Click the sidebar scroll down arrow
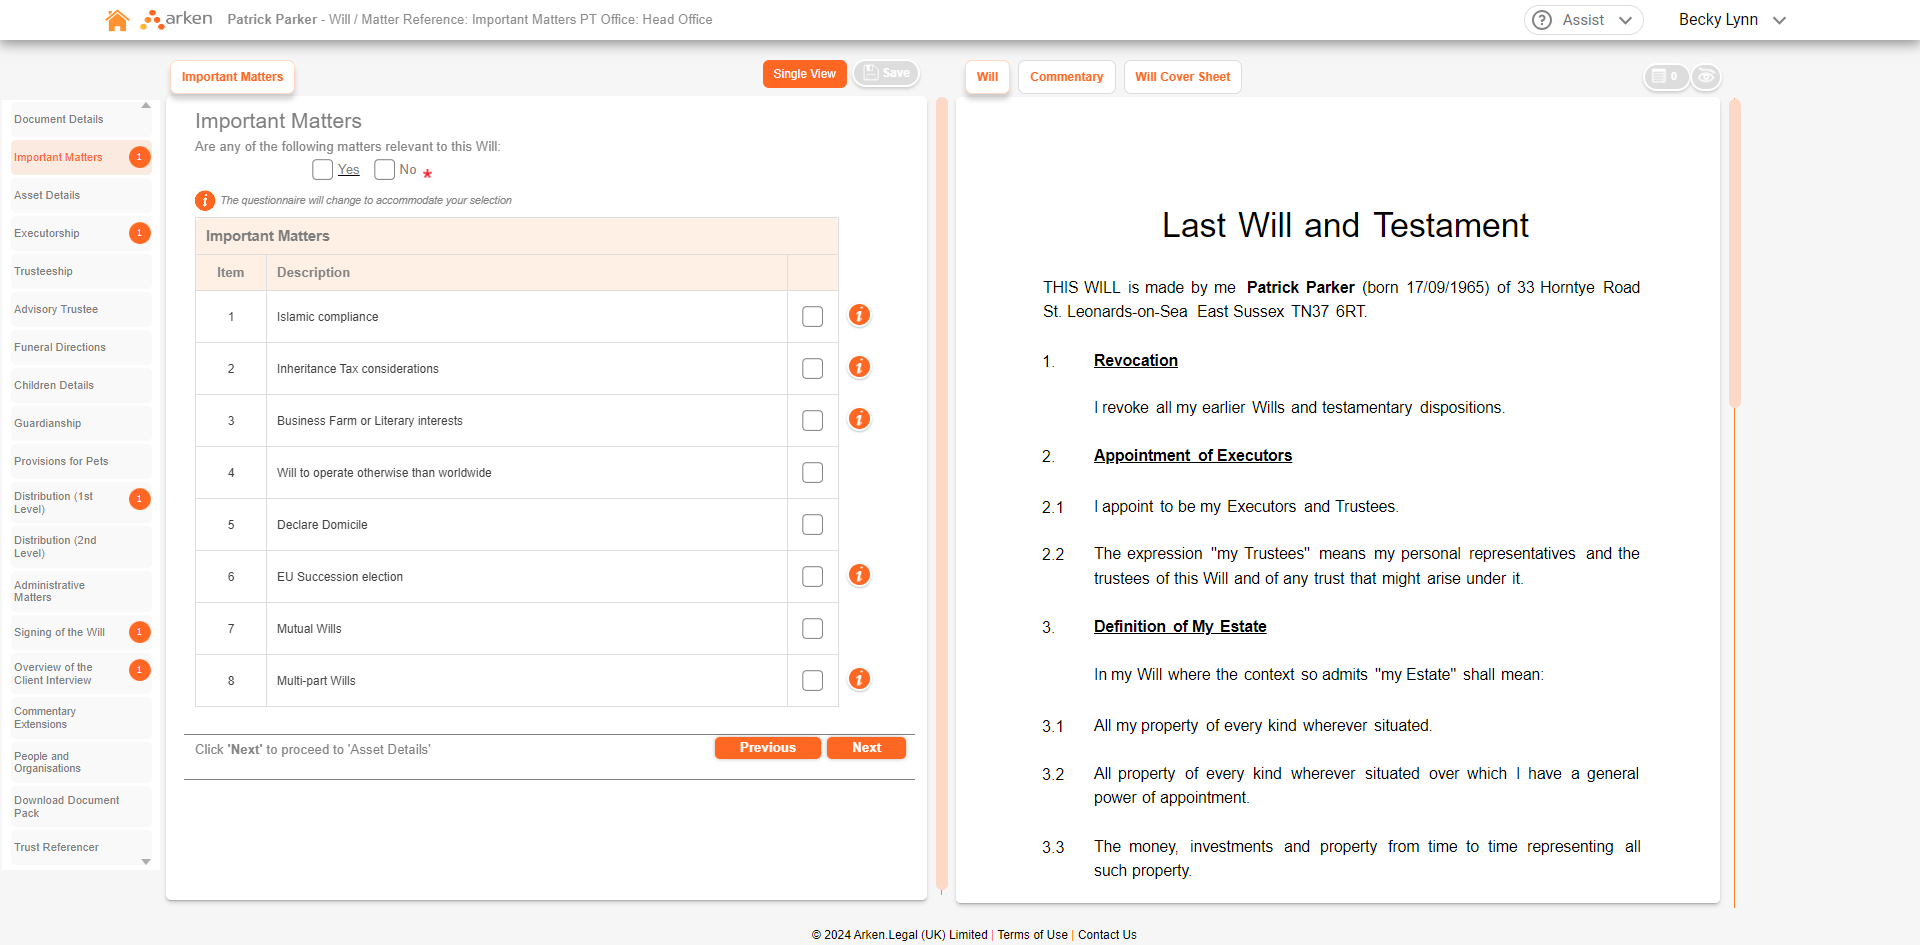The width and height of the screenshot is (1920, 945). (x=146, y=861)
